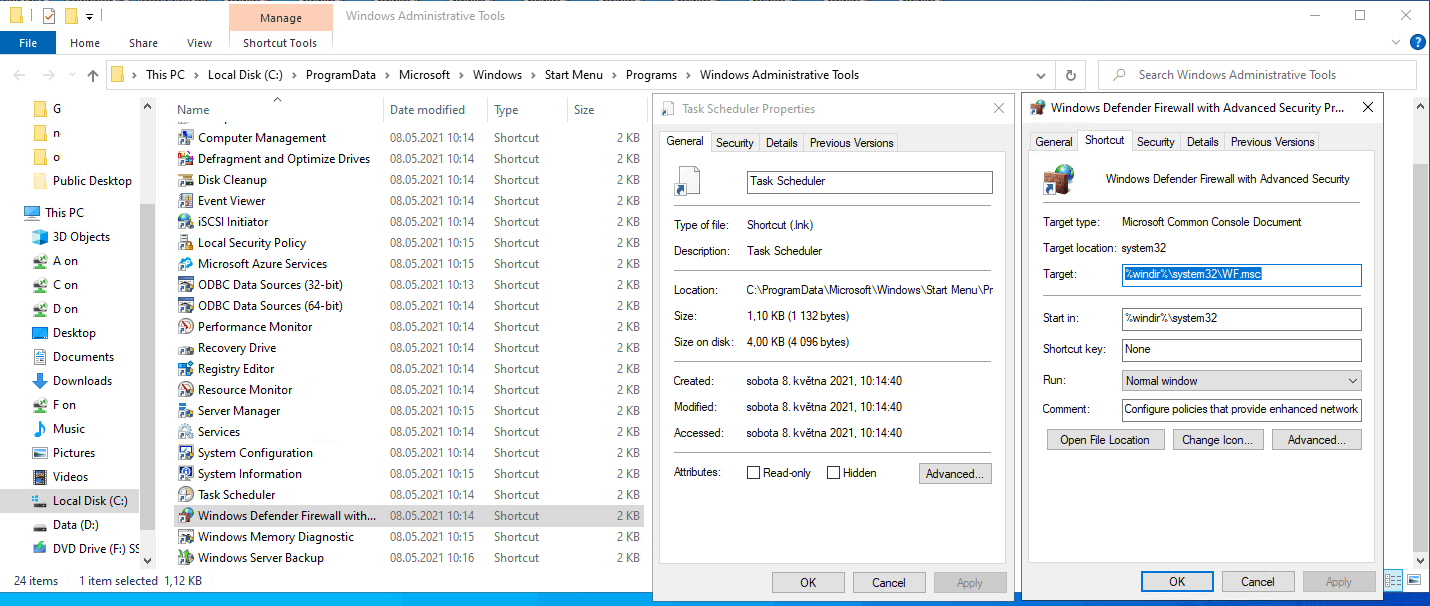Select the System Information icon

(x=185, y=474)
